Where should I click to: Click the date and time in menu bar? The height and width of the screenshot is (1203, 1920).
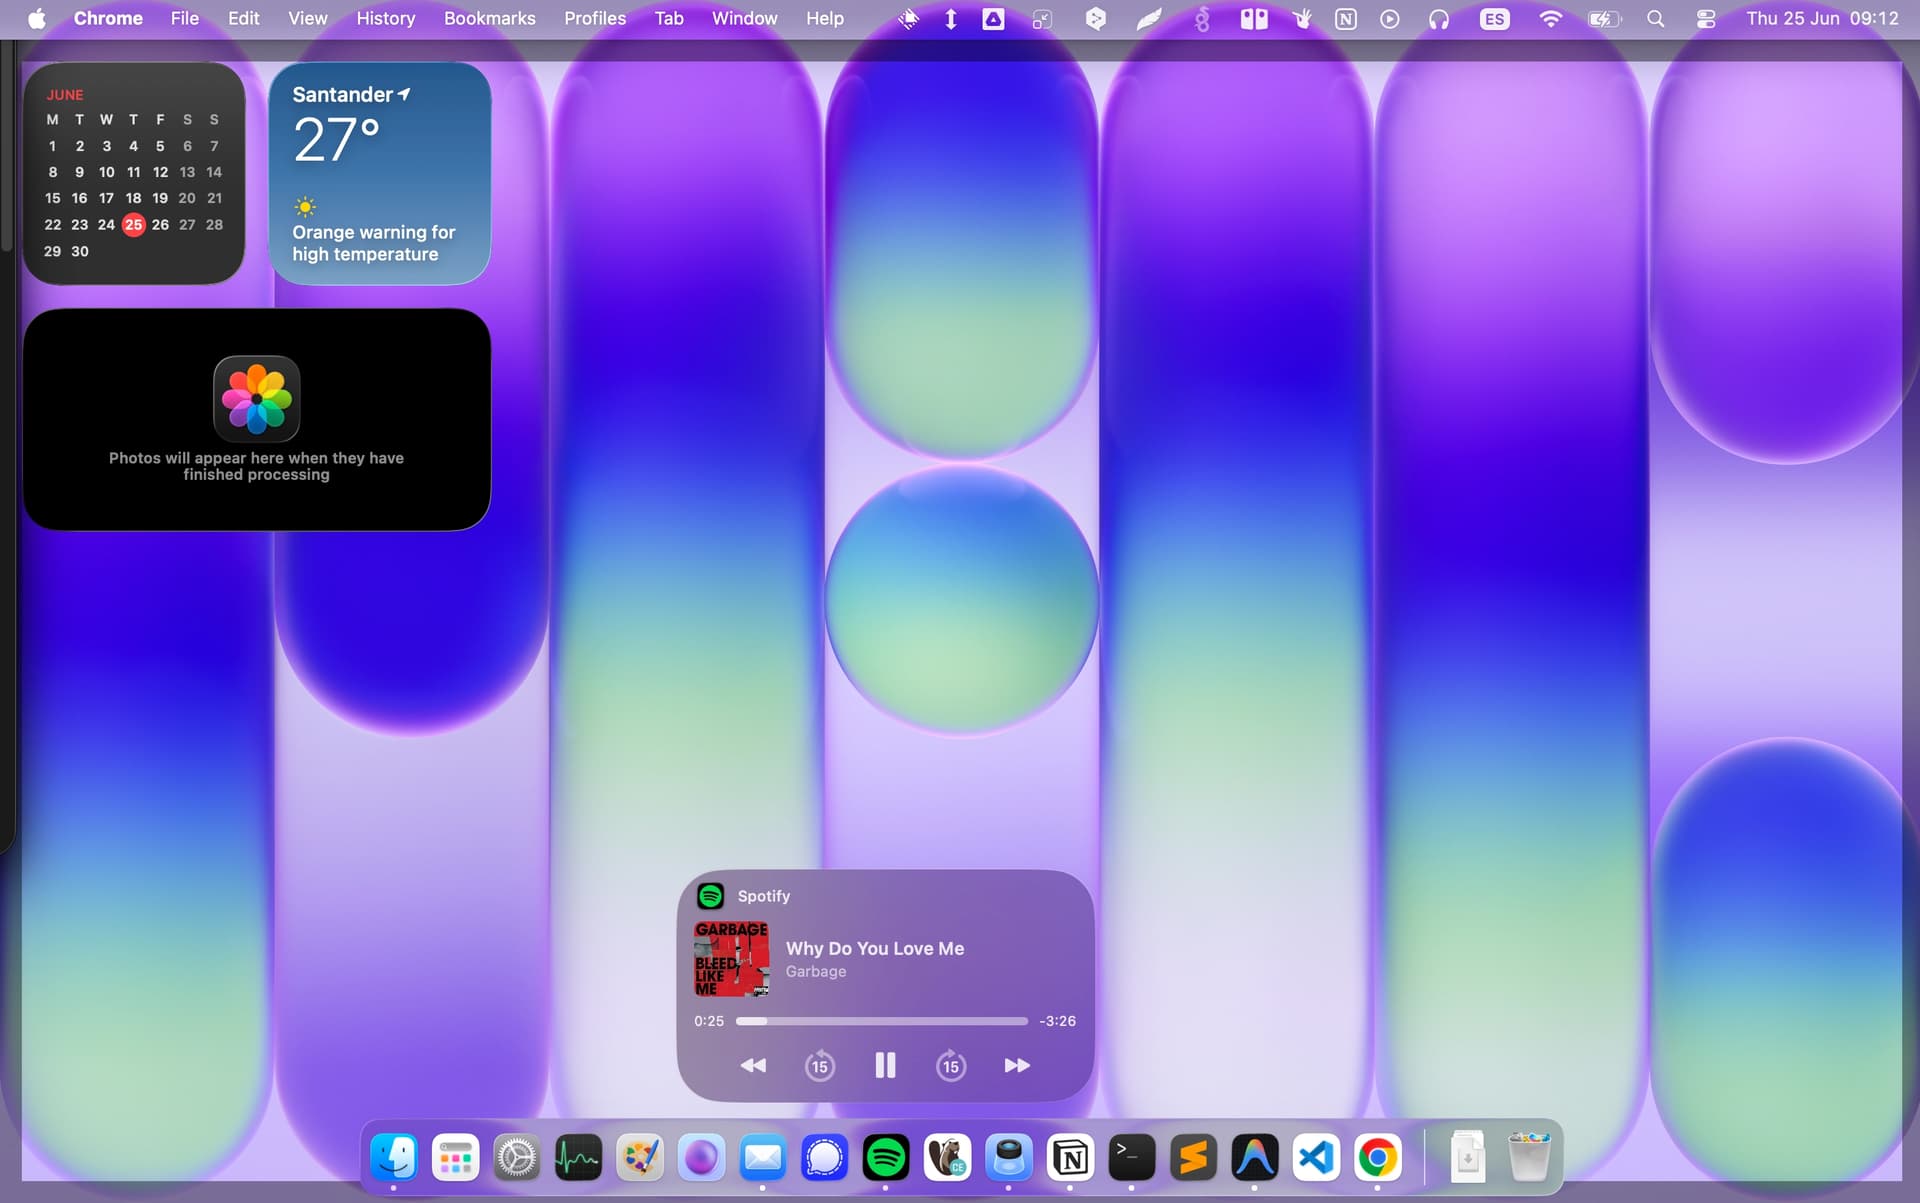click(1822, 19)
